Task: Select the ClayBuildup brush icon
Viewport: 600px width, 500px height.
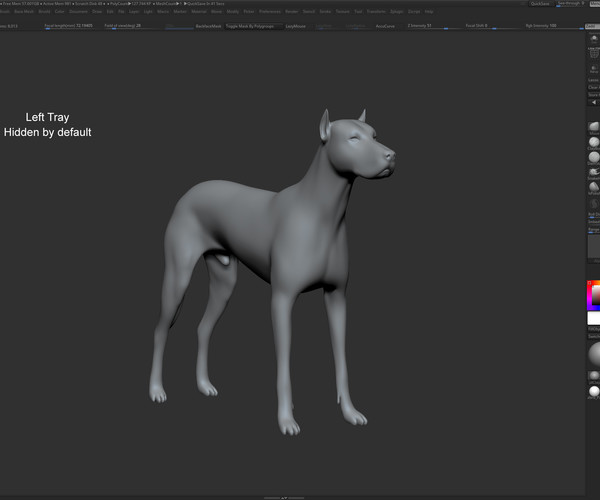Action: [594, 143]
